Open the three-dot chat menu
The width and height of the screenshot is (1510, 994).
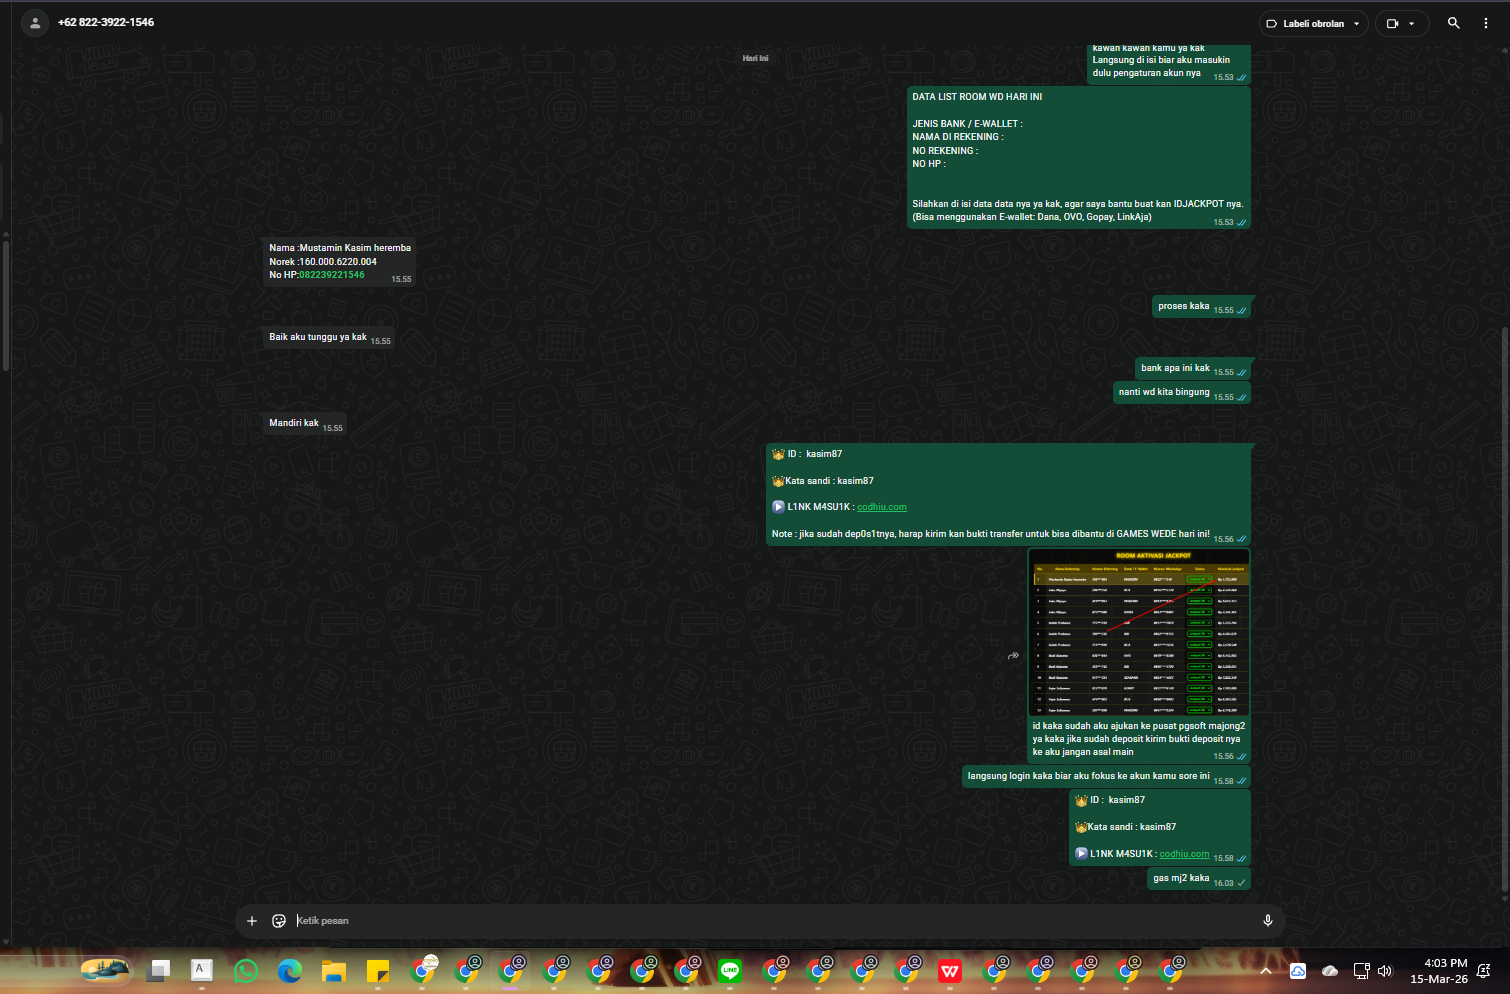[1486, 23]
